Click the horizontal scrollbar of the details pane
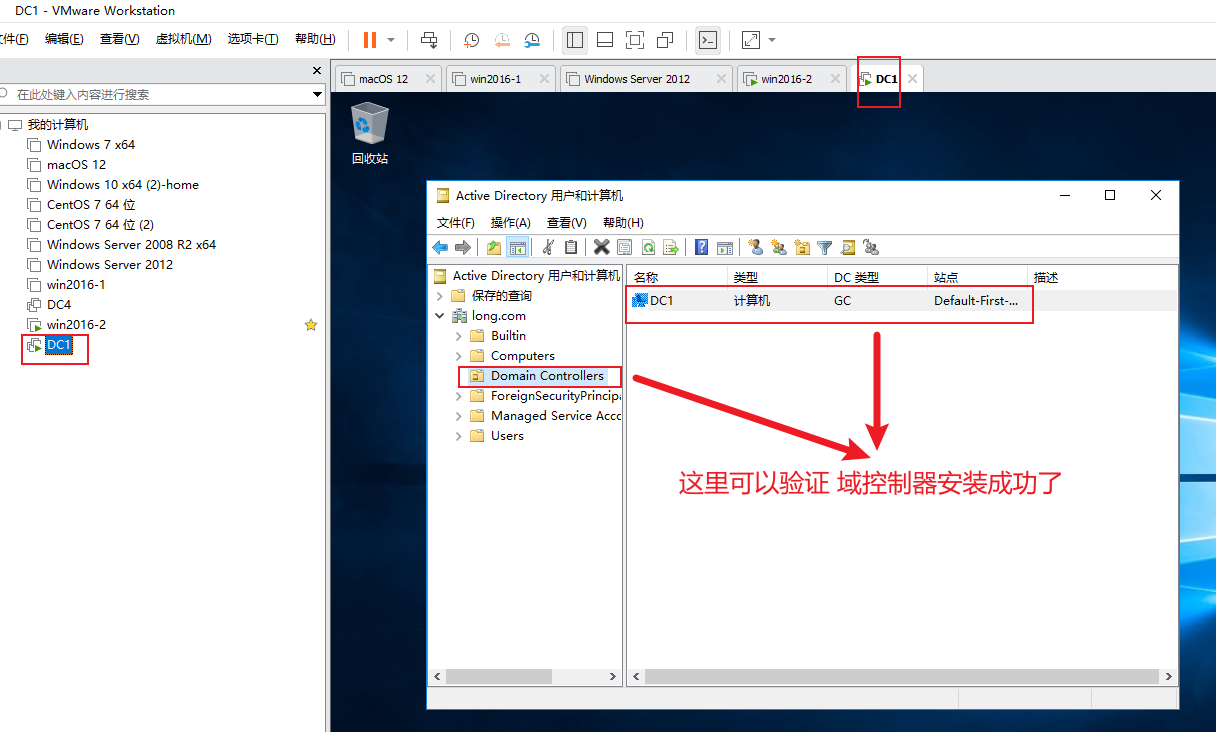 (x=902, y=677)
